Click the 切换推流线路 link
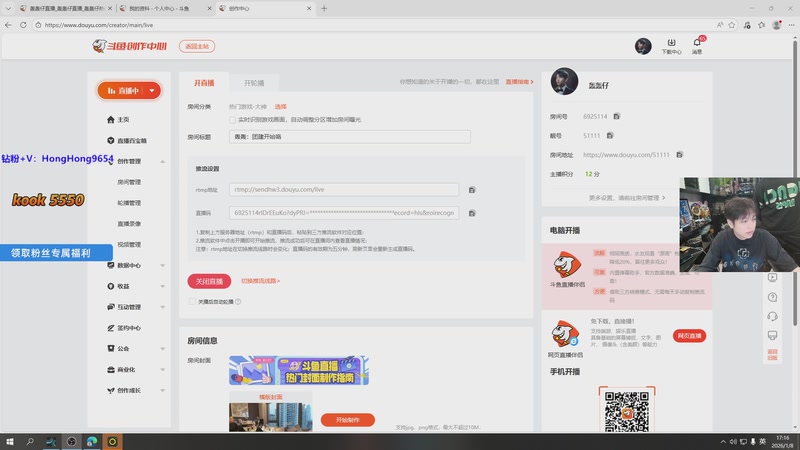 260,281
